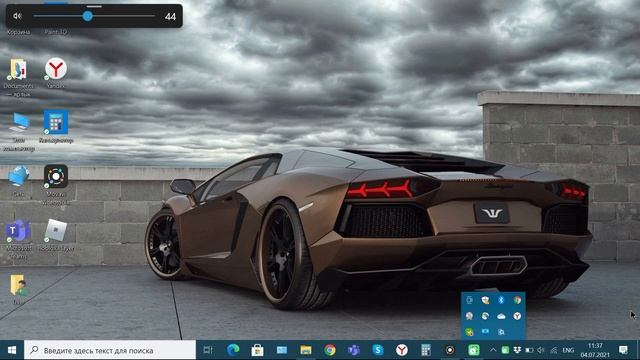Click the volume level value 44
Screen dimensions: 640x360
(170, 16)
